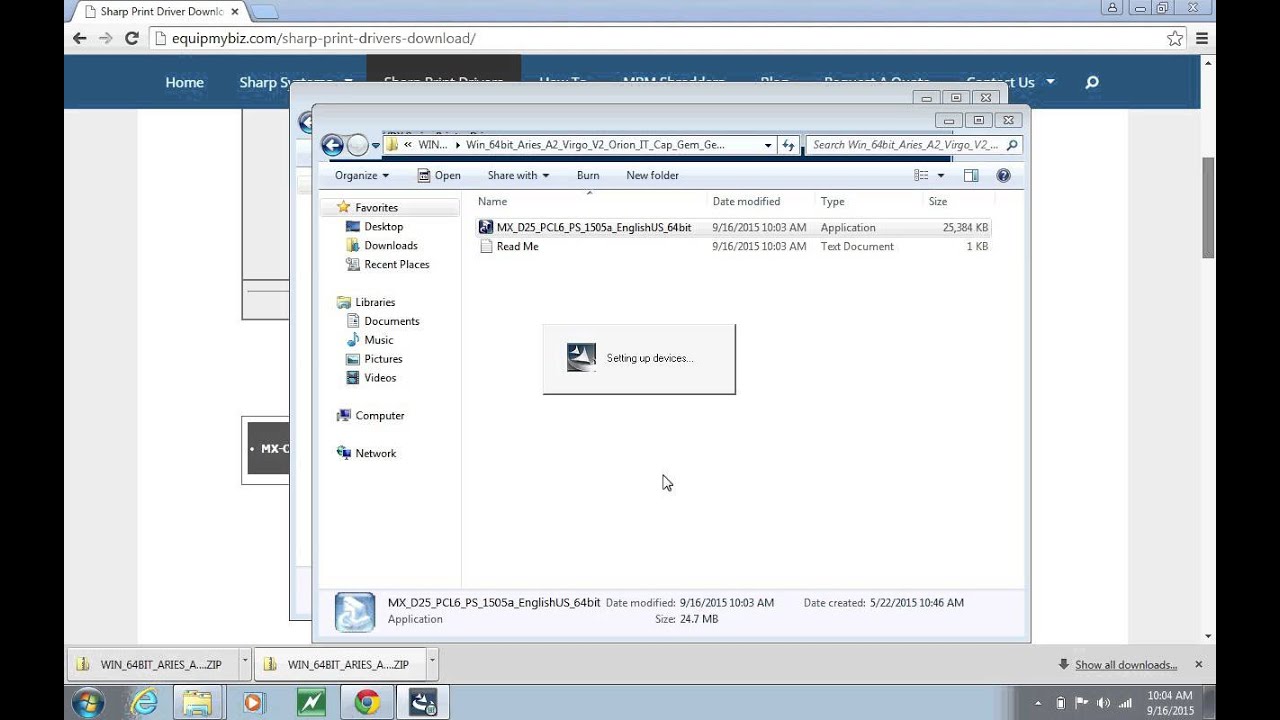Click Chrome back button
The image size is (1280, 720).
[x=80, y=38]
